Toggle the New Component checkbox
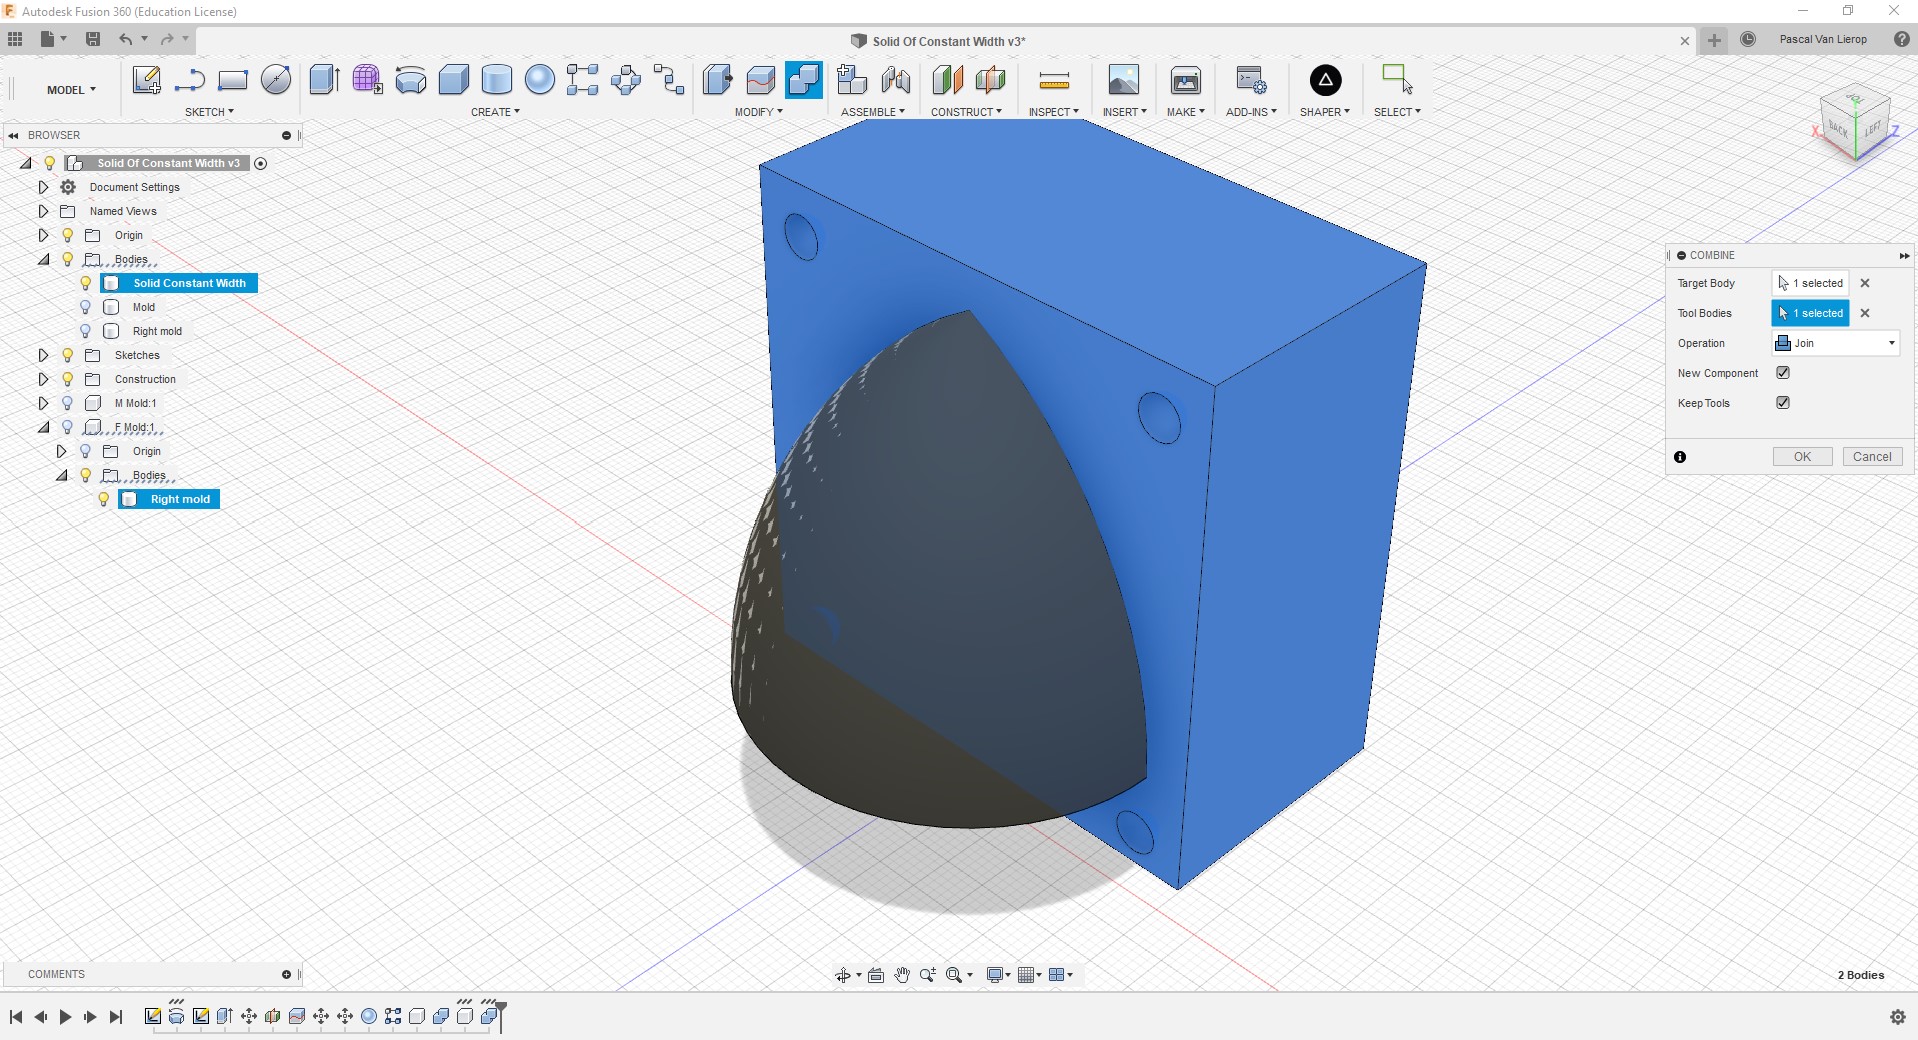The height and width of the screenshot is (1040, 1918). click(1783, 373)
